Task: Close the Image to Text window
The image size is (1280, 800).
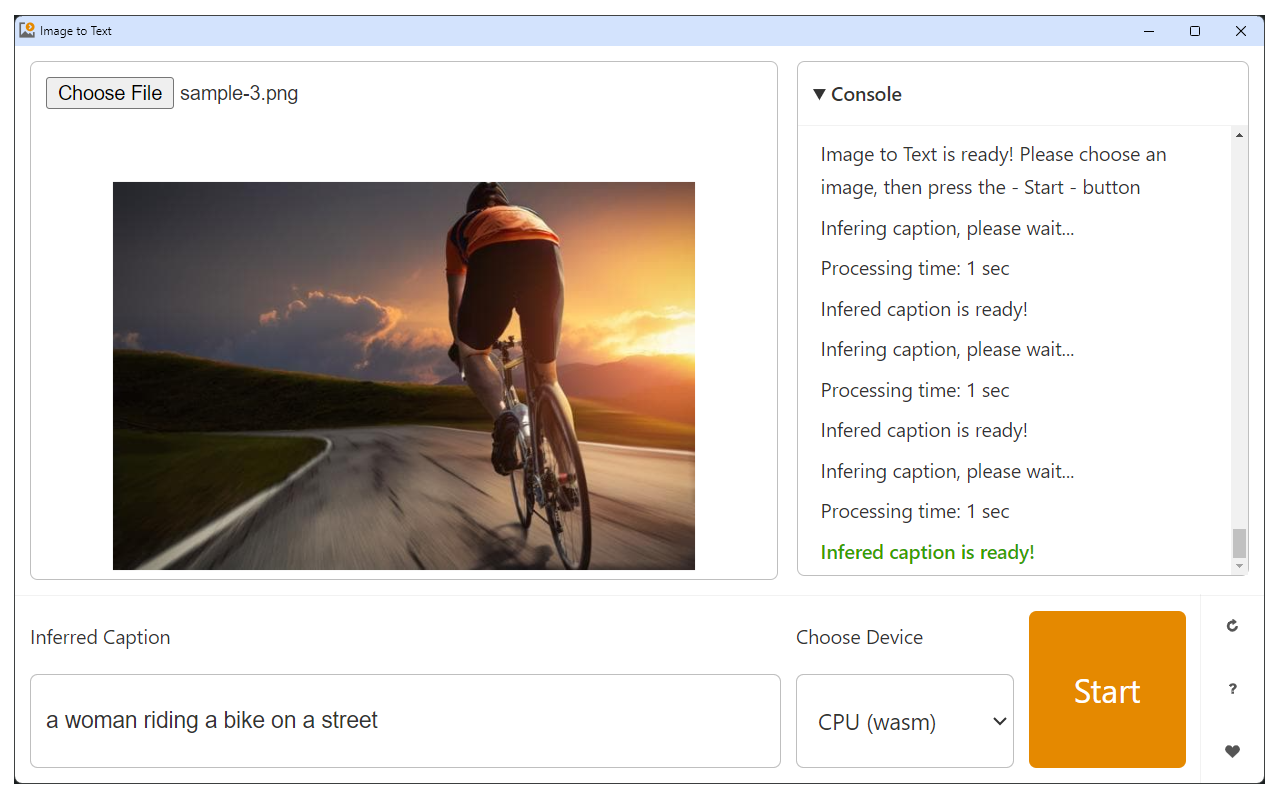Action: click(1241, 31)
